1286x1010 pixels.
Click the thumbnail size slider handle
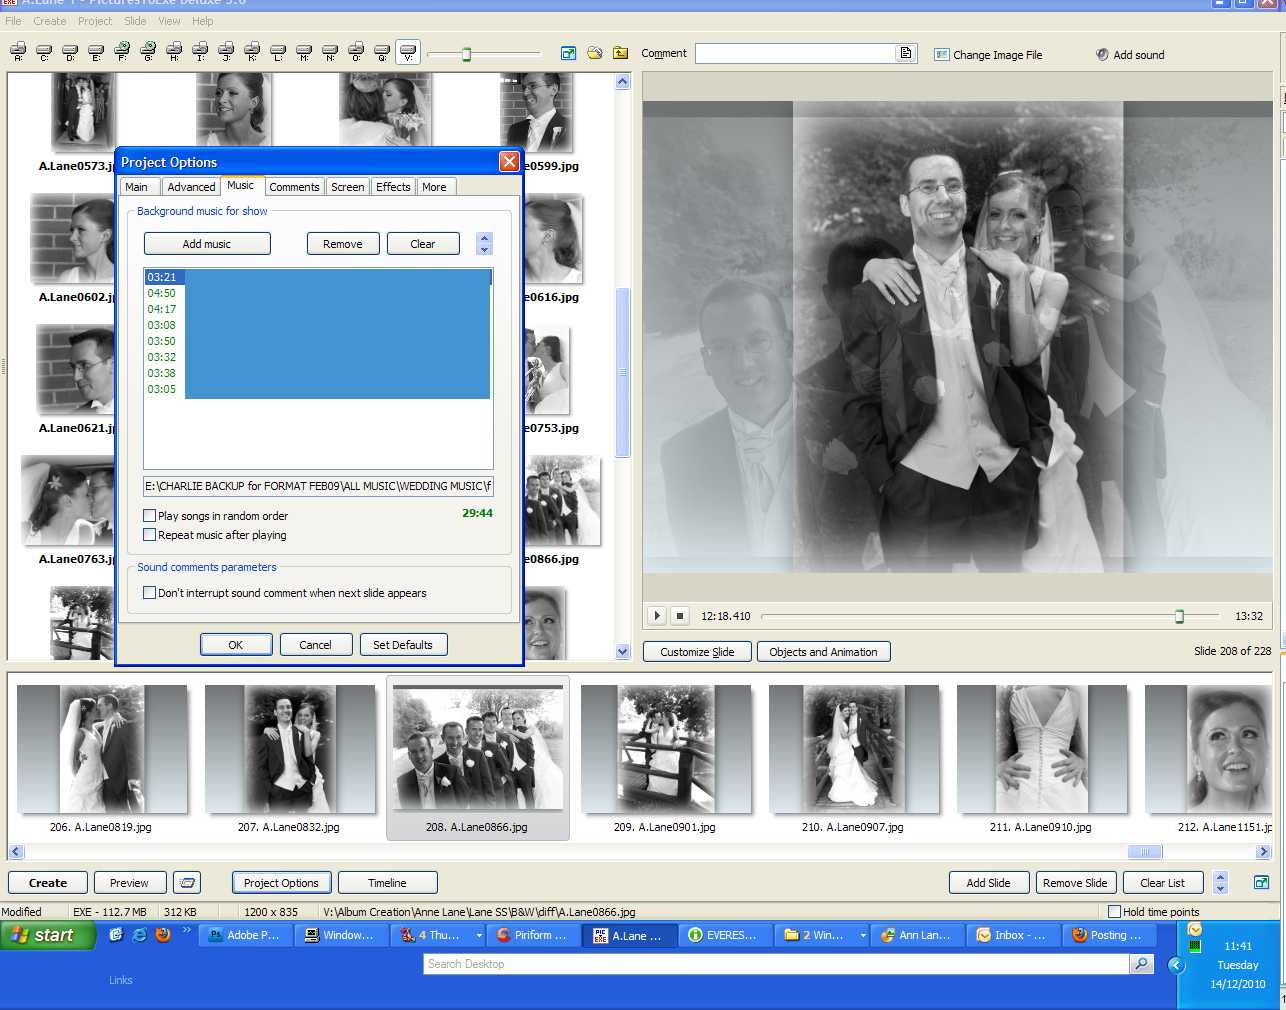tap(466, 54)
